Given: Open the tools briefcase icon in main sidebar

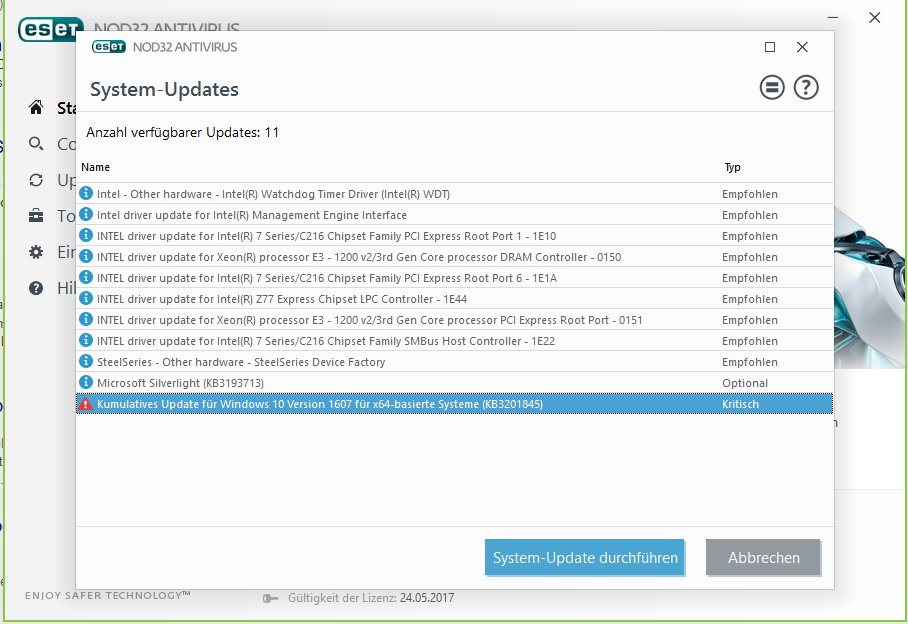Looking at the screenshot, I should [x=36, y=216].
